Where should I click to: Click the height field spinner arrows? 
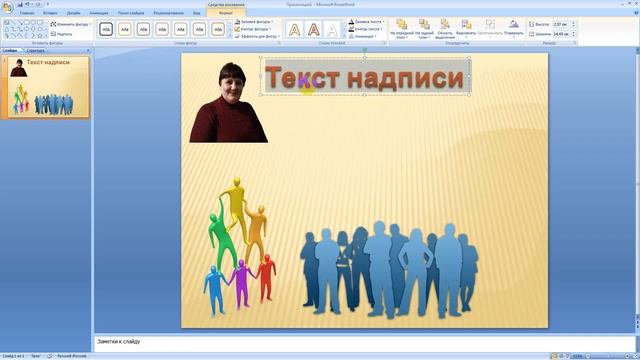(573, 24)
